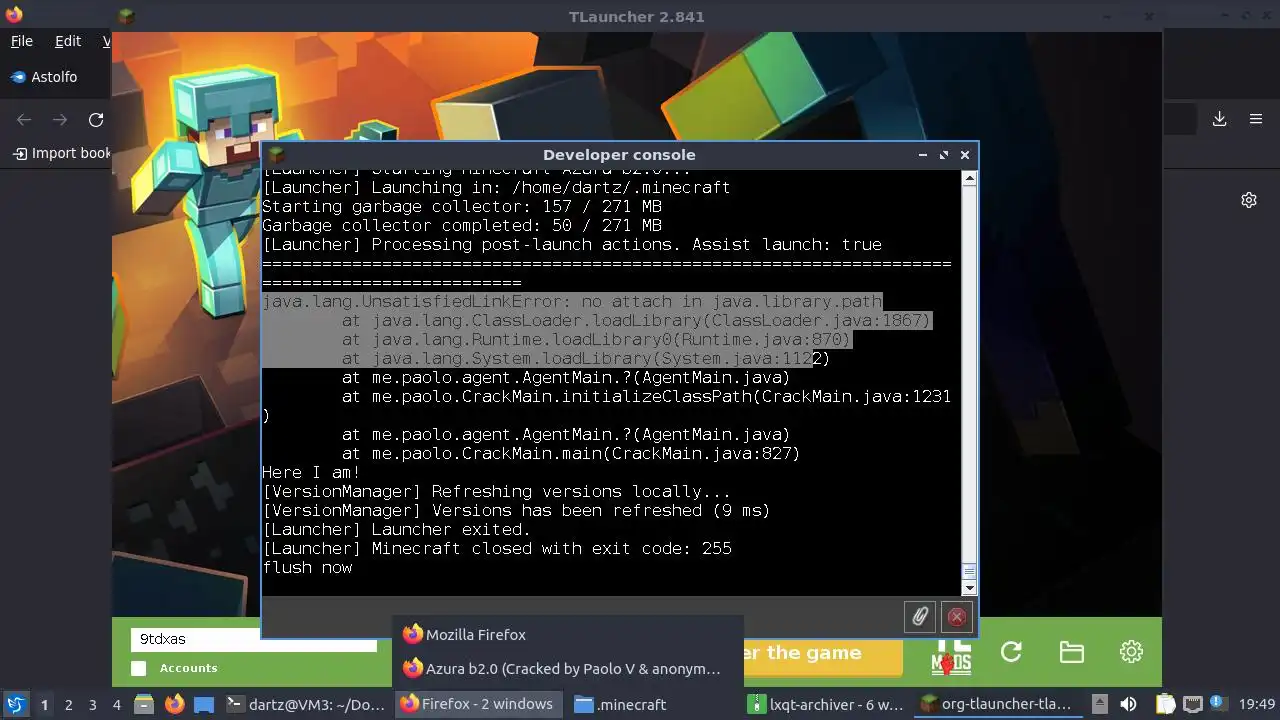Switch to virtual desktop 2

tap(68, 704)
